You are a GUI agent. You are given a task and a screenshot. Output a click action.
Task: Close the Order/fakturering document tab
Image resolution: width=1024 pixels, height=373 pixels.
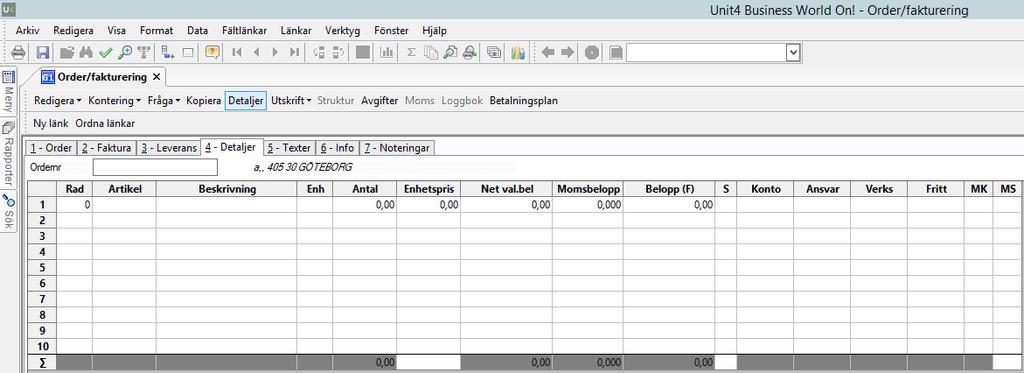tap(156, 77)
